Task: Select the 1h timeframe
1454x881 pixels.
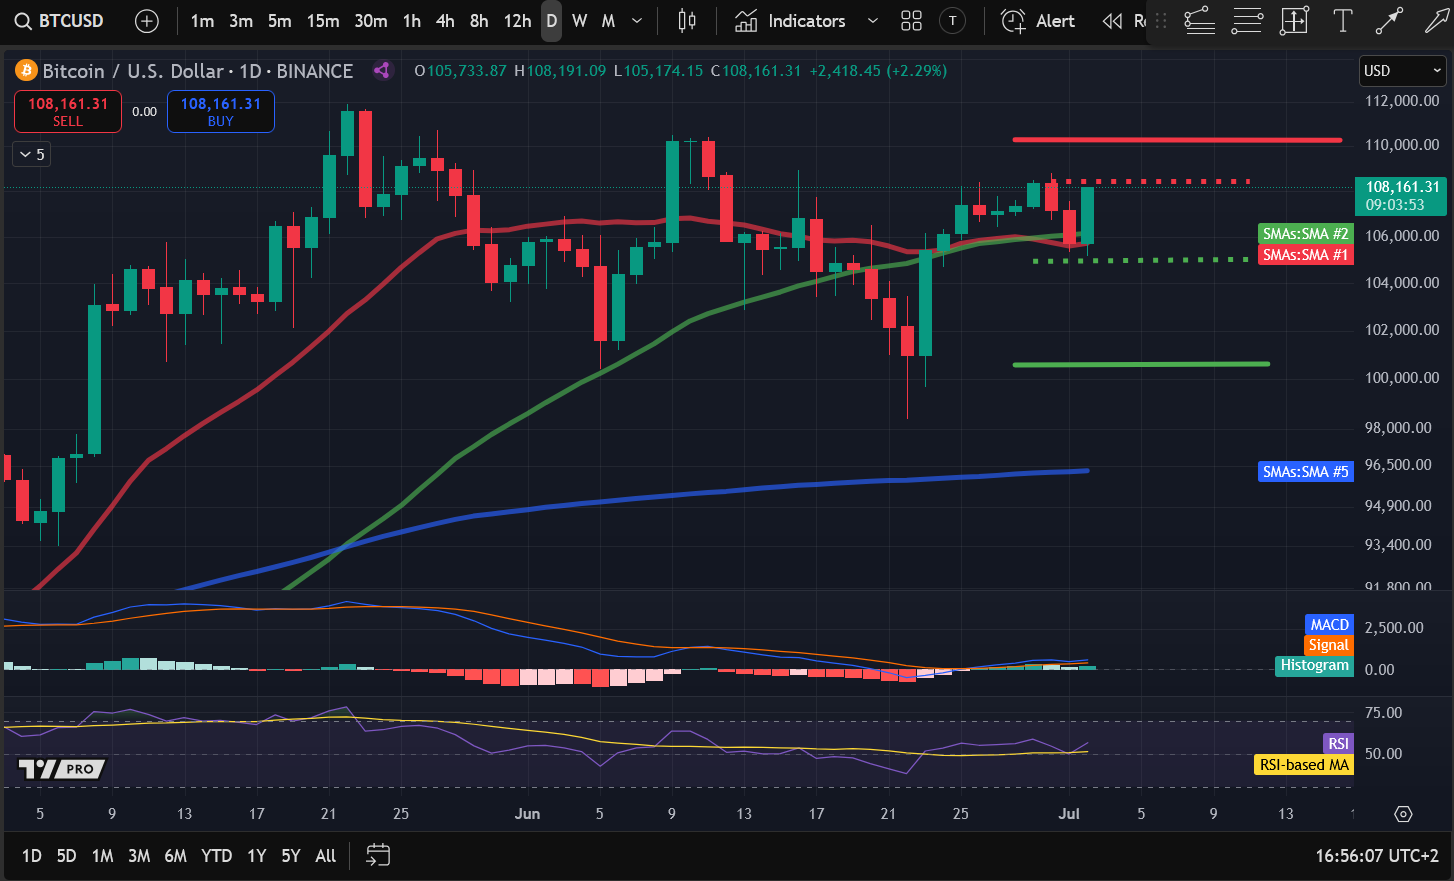Action: click(412, 21)
